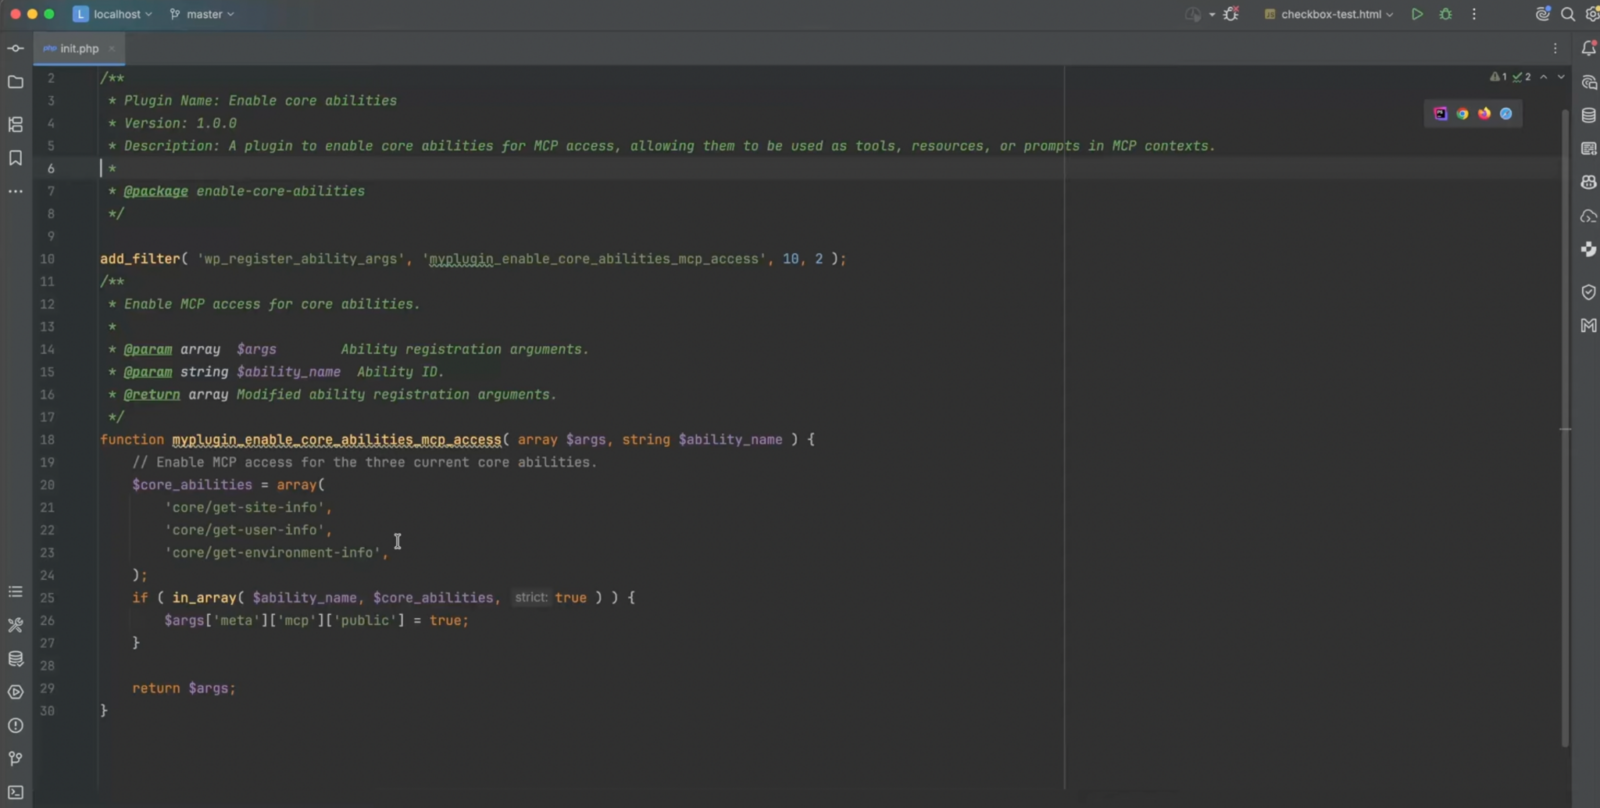
Task: Click the typo count indicator showing 2
Action: tap(1521, 77)
